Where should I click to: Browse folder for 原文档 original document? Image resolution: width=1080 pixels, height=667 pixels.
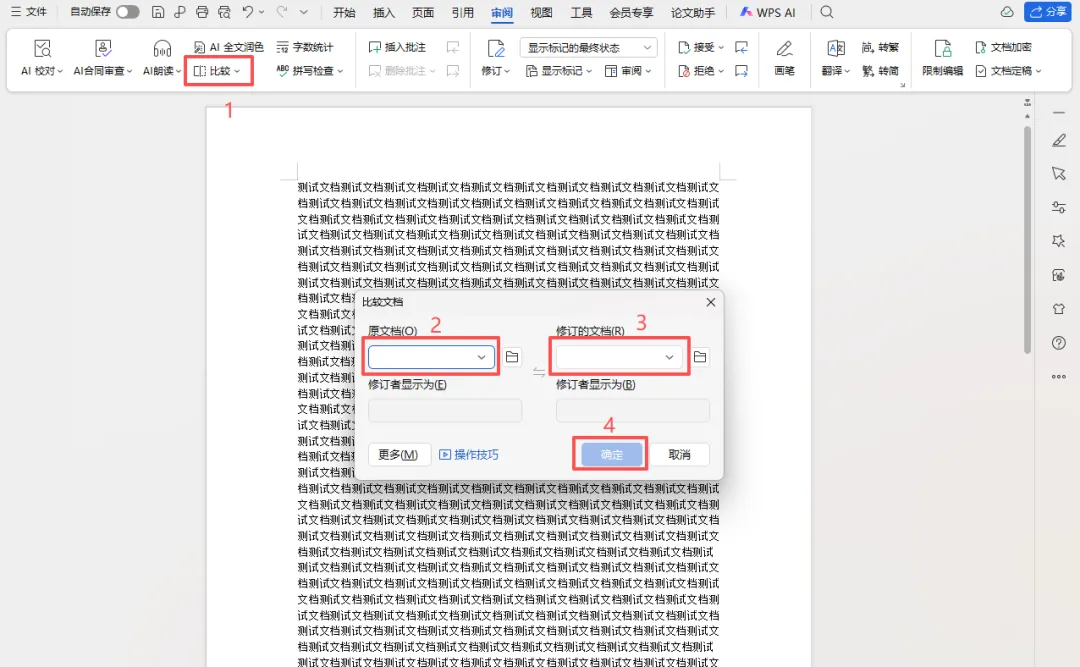[x=512, y=356]
